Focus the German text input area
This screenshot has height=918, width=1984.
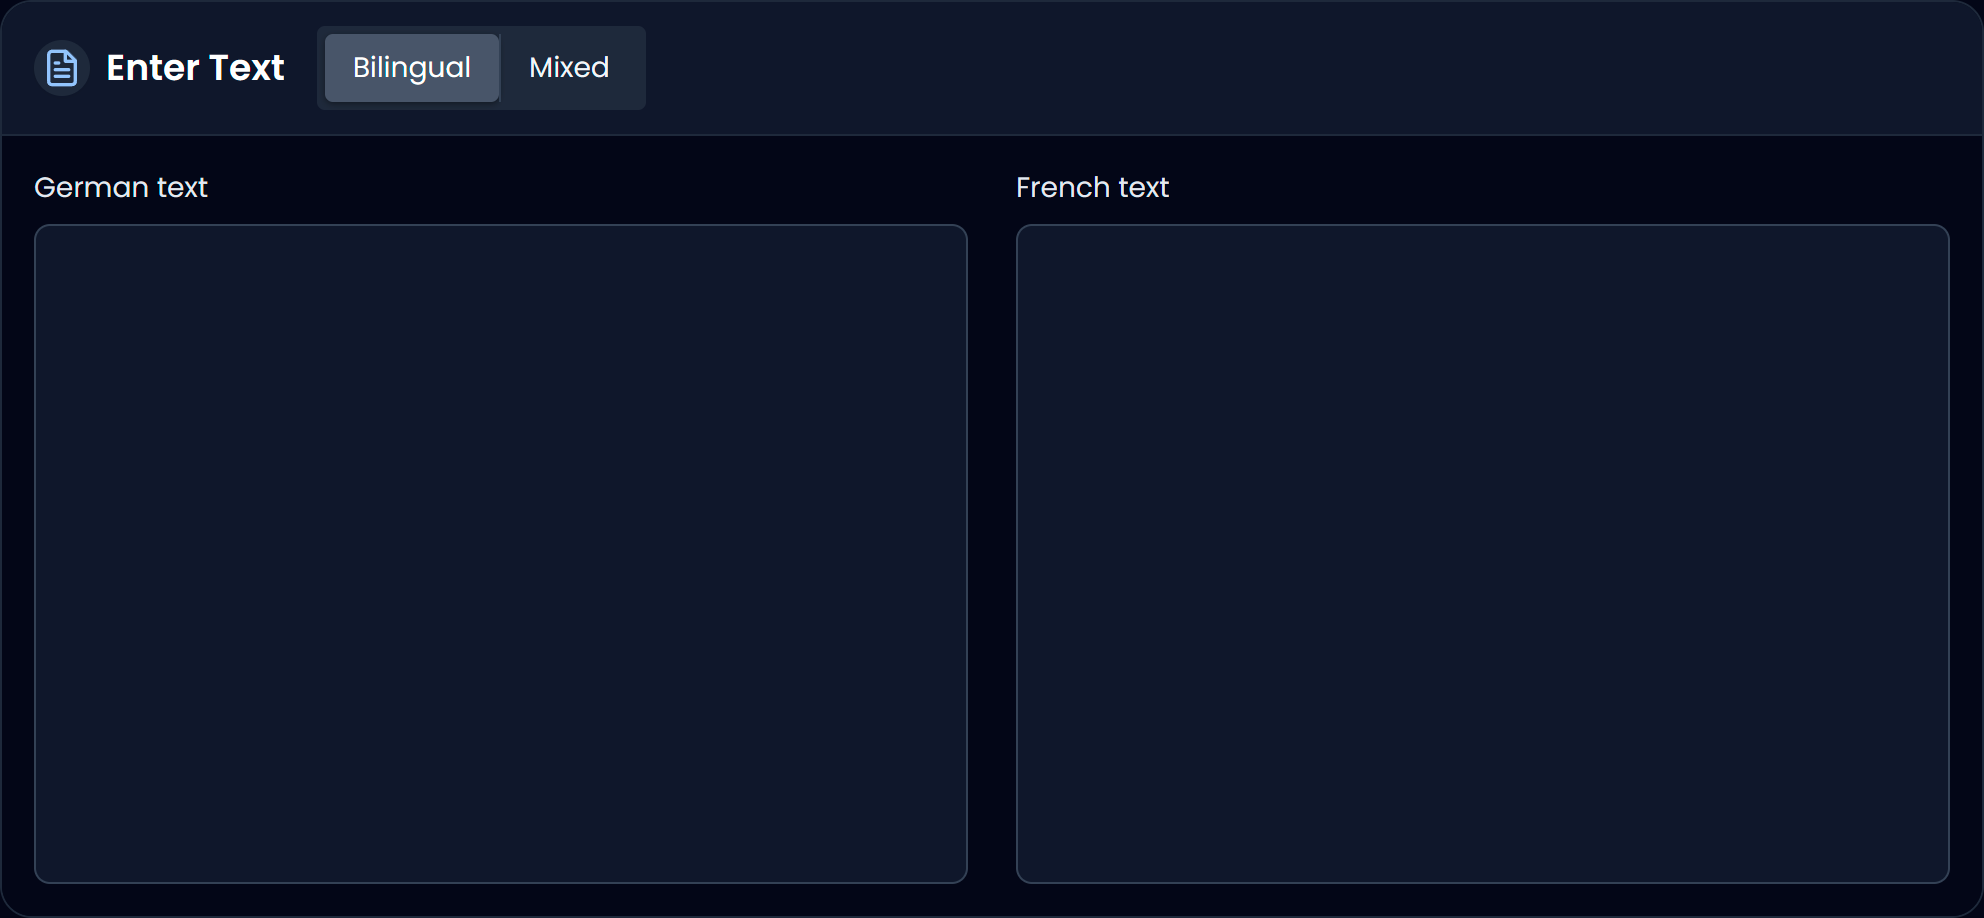click(500, 550)
